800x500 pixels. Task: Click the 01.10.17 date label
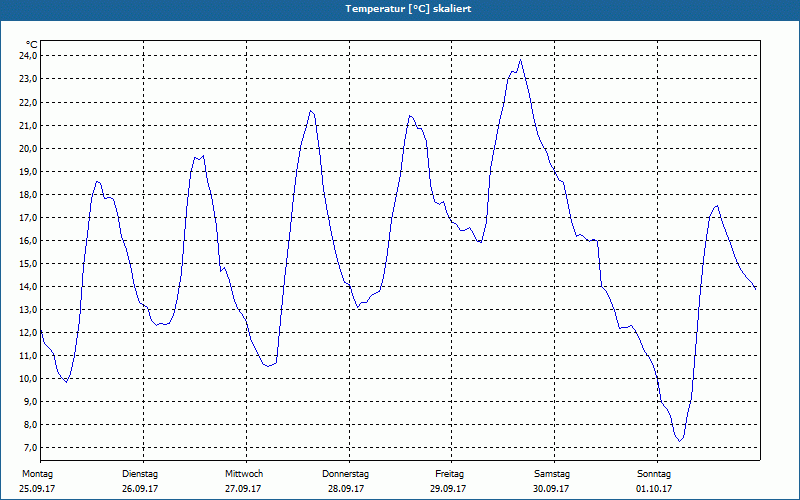click(654, 489)
